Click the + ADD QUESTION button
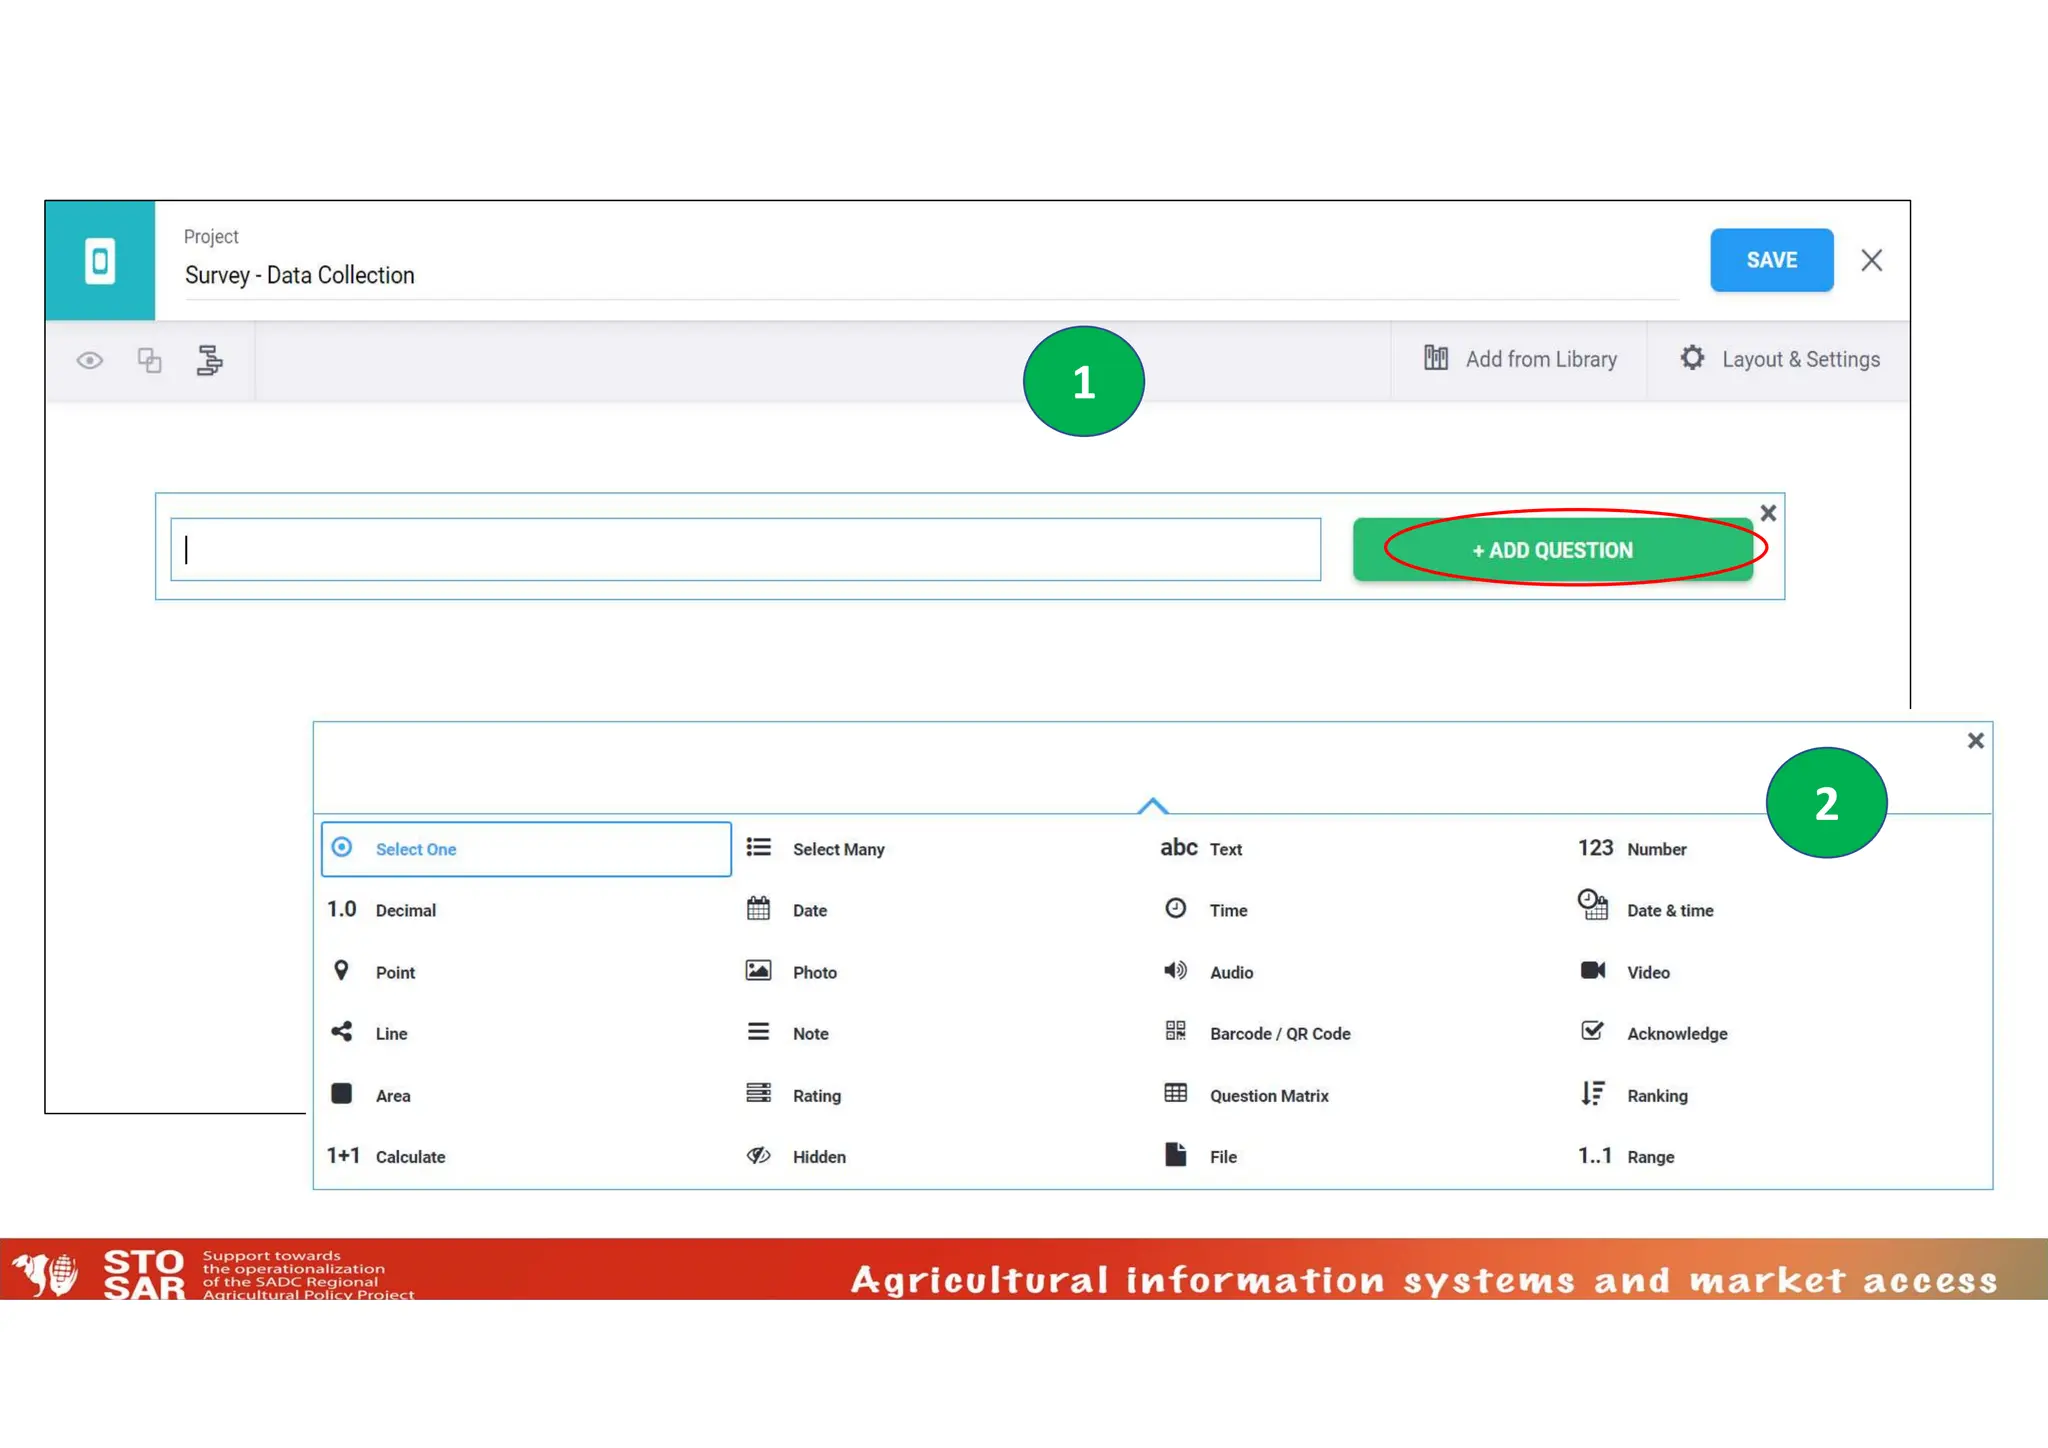This screenshot has width=2048, height=1448. [x=1552, y=550]
